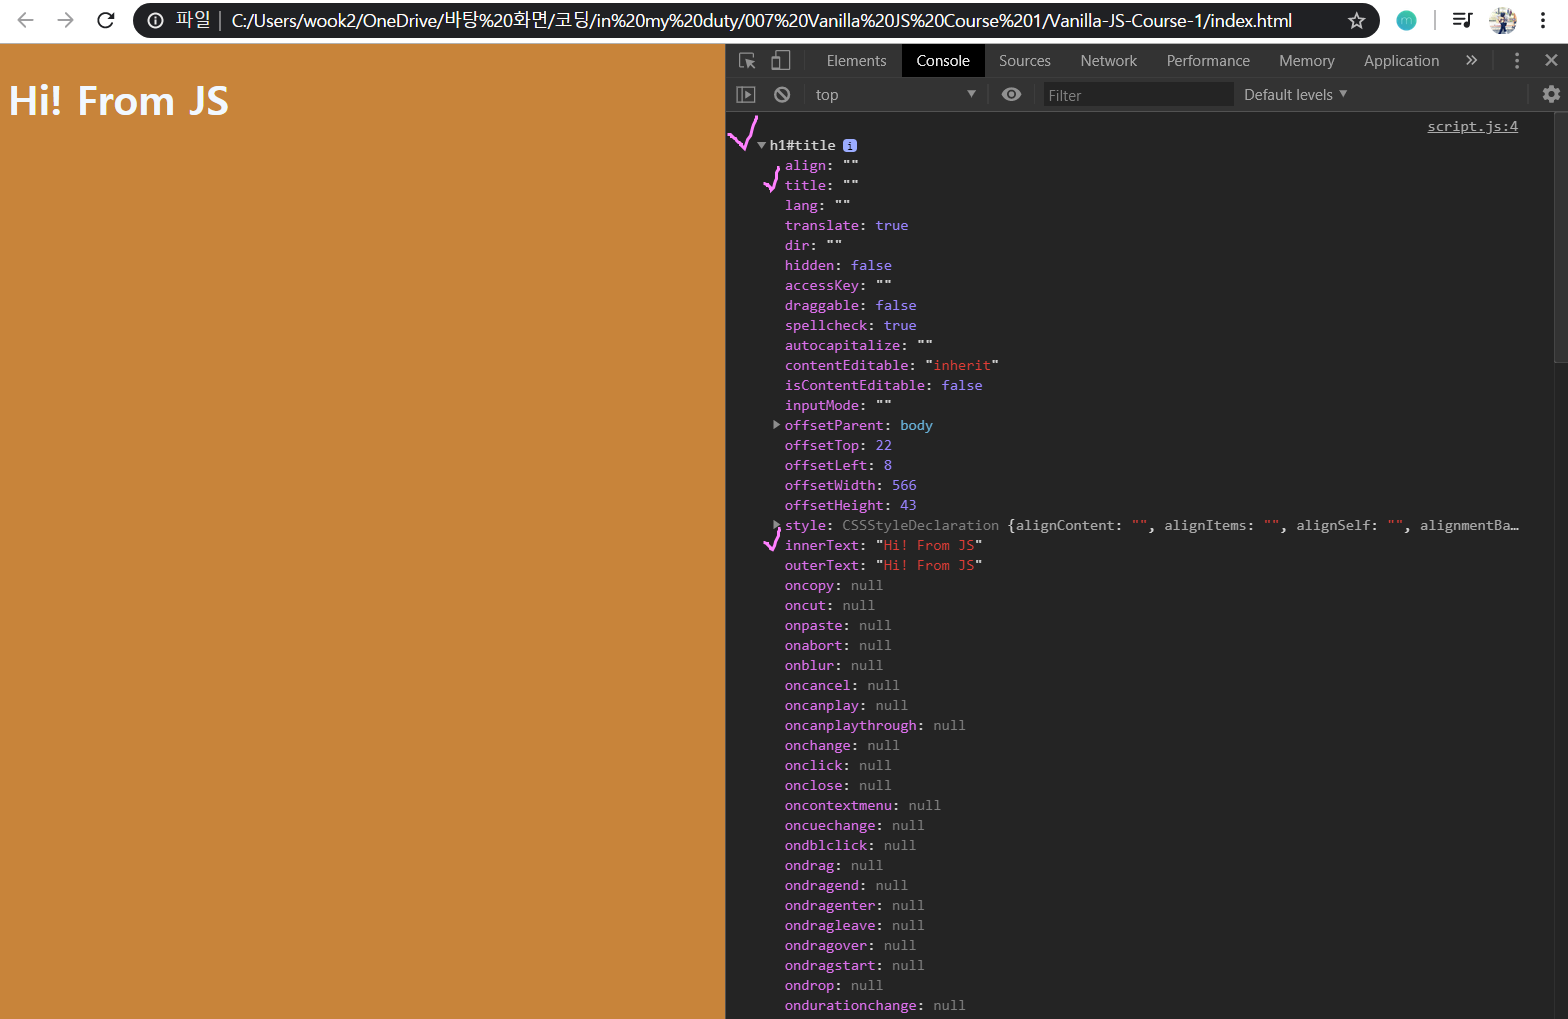The width and height of the screenshot is (1568, 1019).
Task: Select the spellcheck: true row
Action: tap(850, 325)
